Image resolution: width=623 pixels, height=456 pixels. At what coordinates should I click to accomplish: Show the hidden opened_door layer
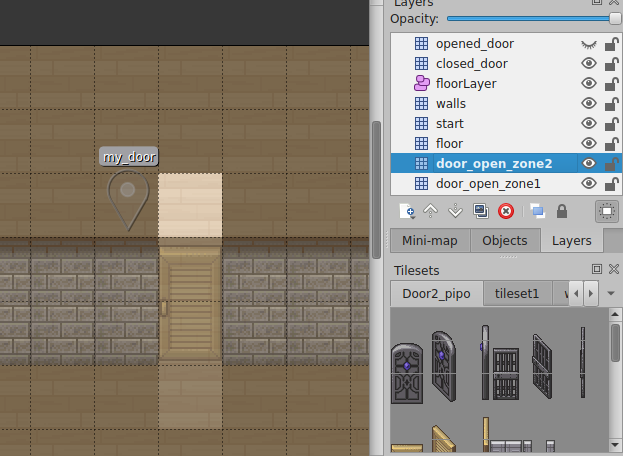[x=589, y=44]
